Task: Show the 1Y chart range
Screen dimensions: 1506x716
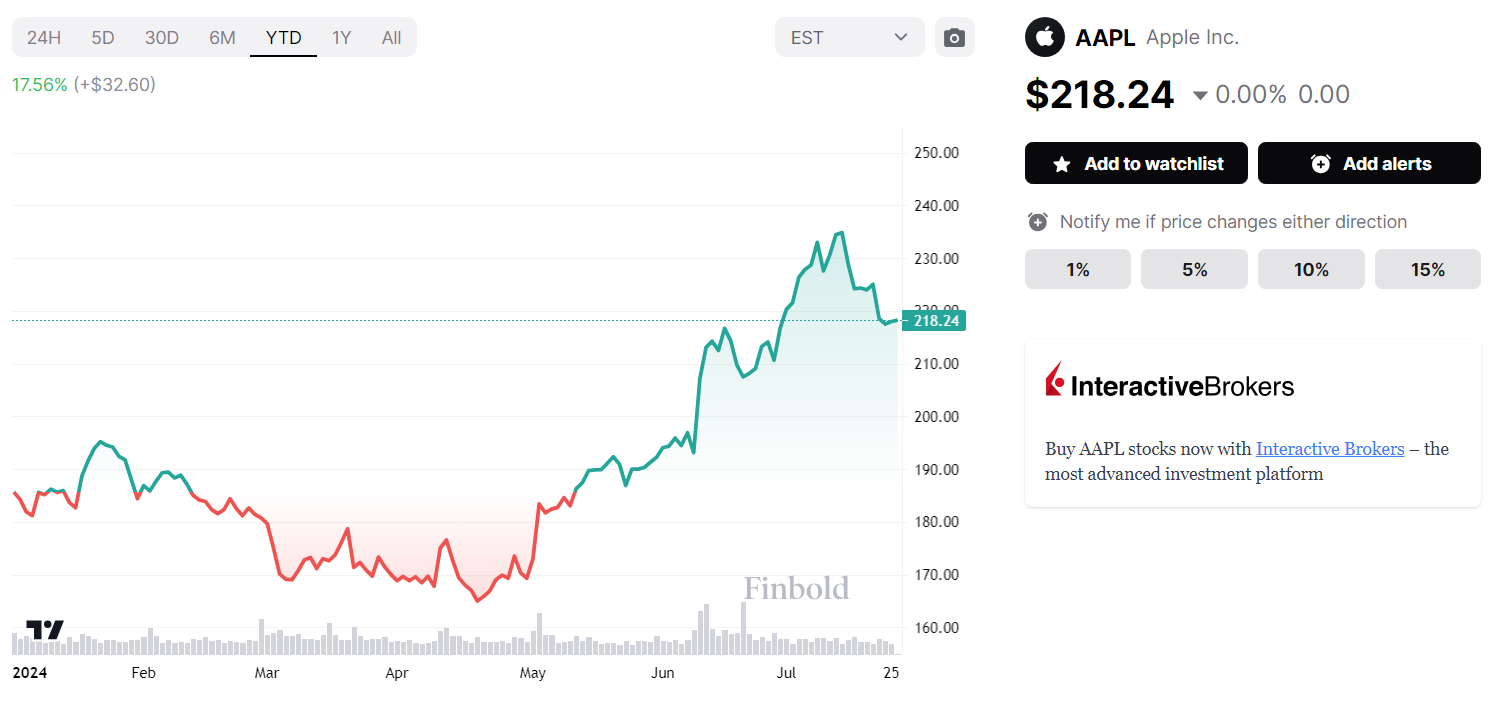Action: coord(342,38)
